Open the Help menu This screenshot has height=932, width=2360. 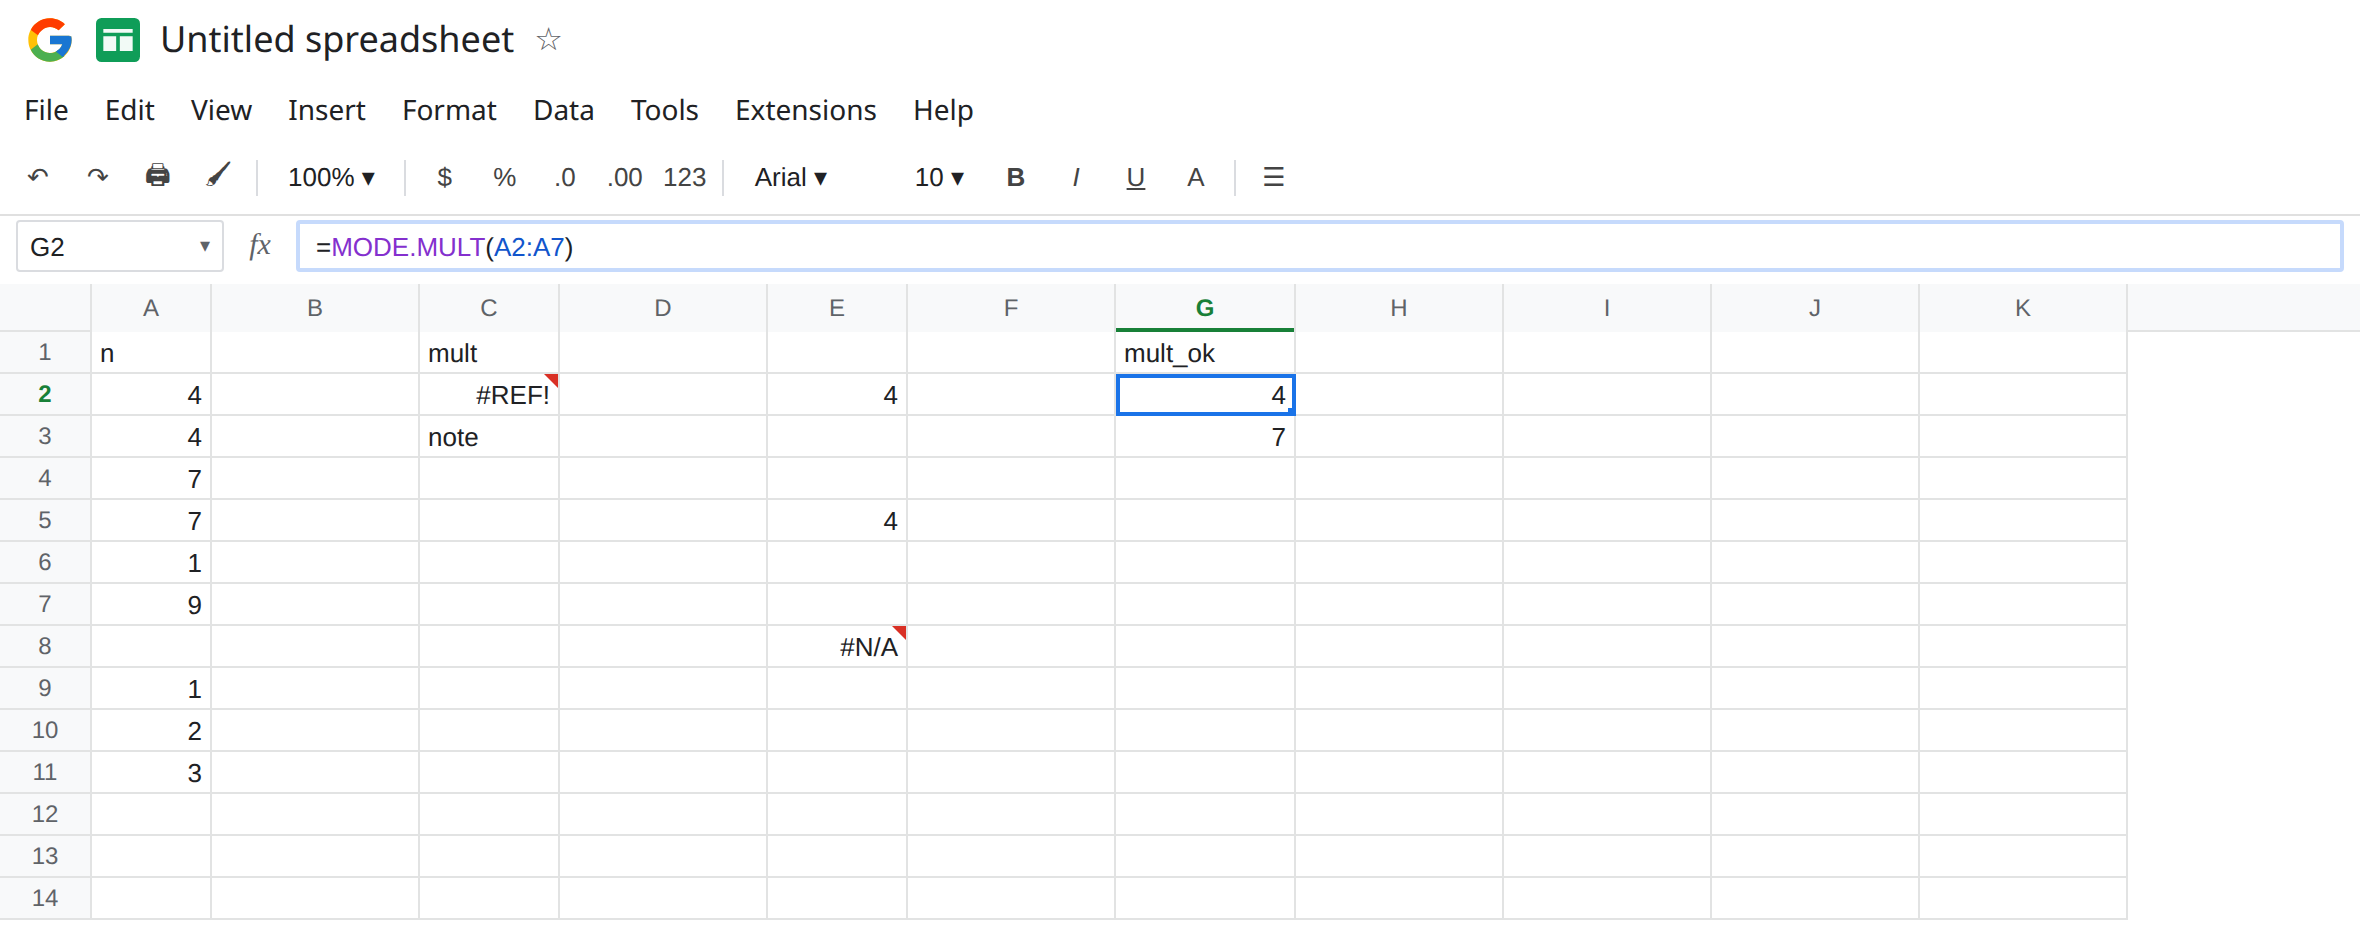(943, 110)
